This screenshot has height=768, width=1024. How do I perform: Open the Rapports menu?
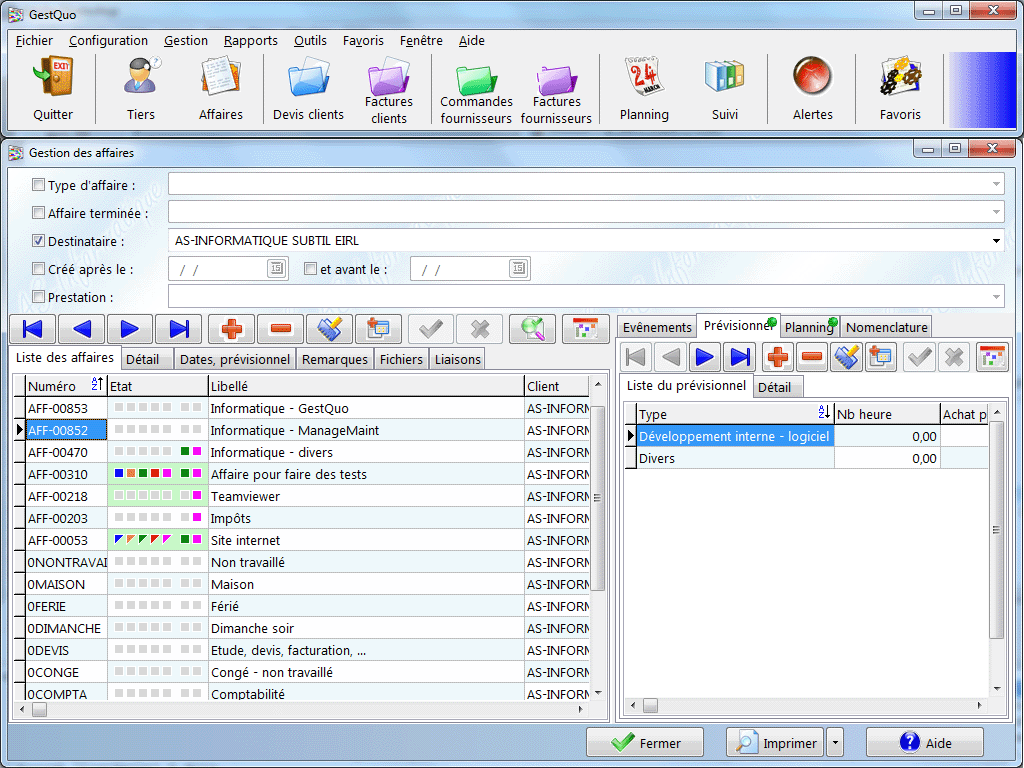tap(251, 40)
